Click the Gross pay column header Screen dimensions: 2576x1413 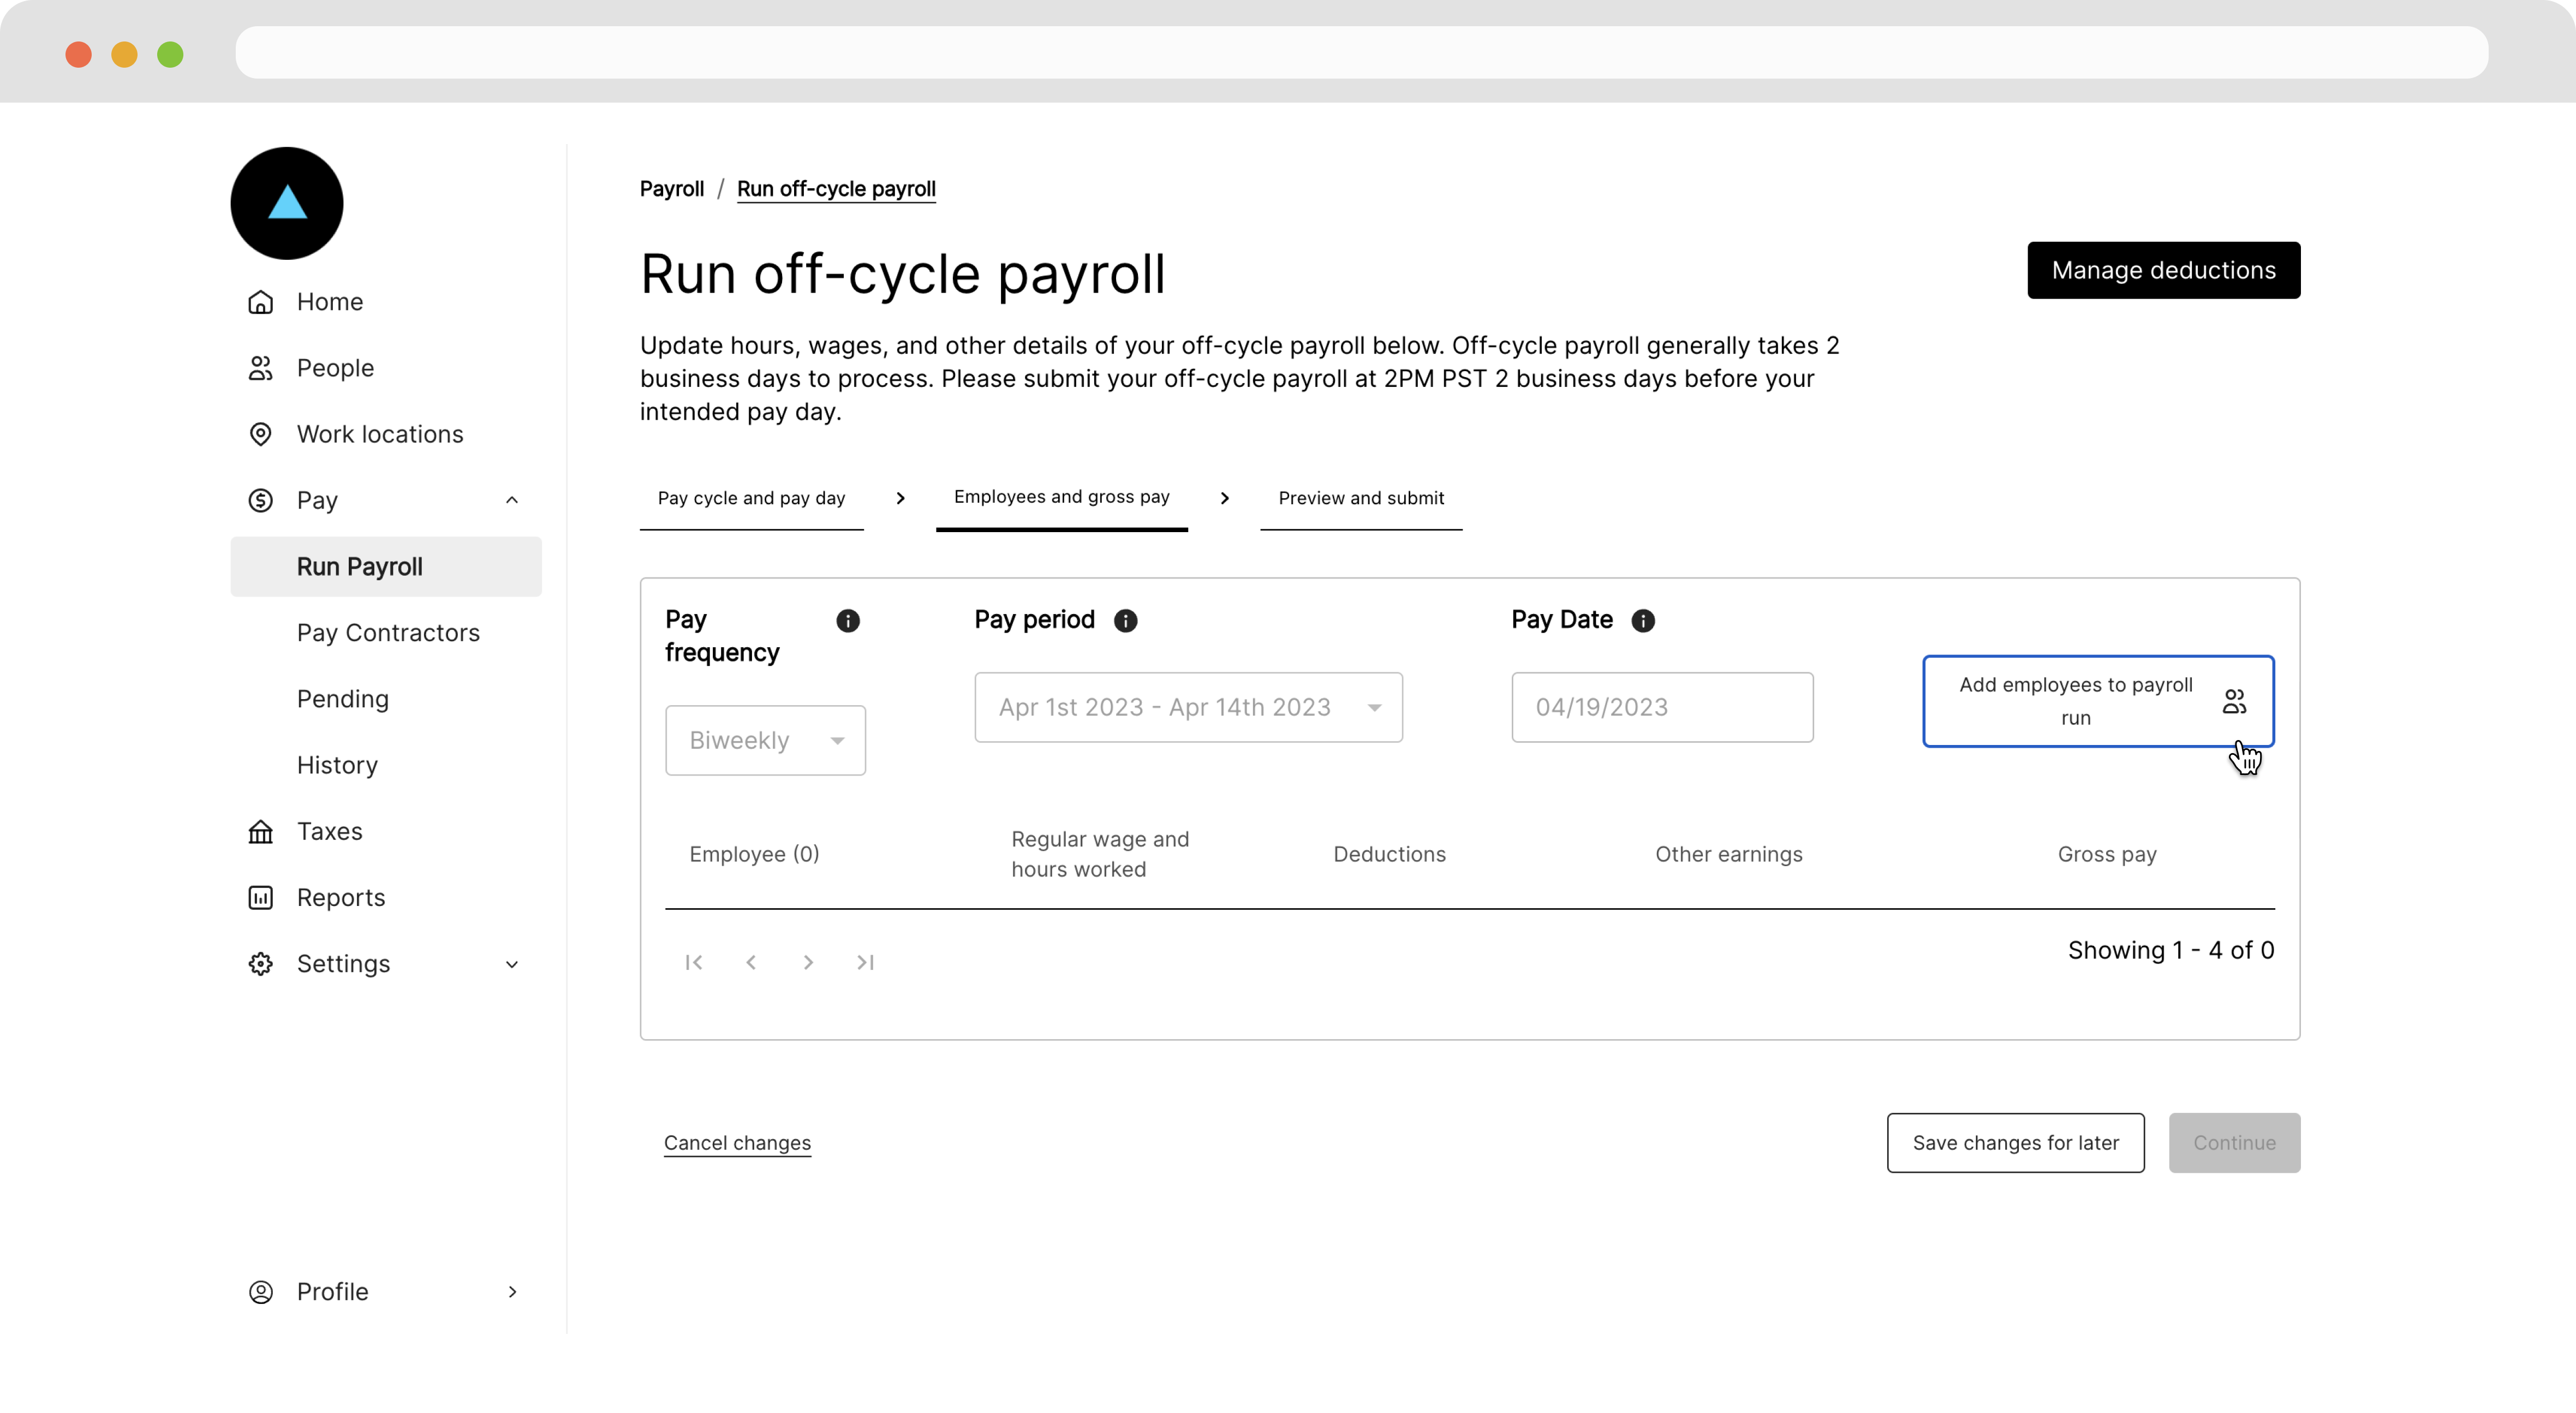[x=2107, y=854]
